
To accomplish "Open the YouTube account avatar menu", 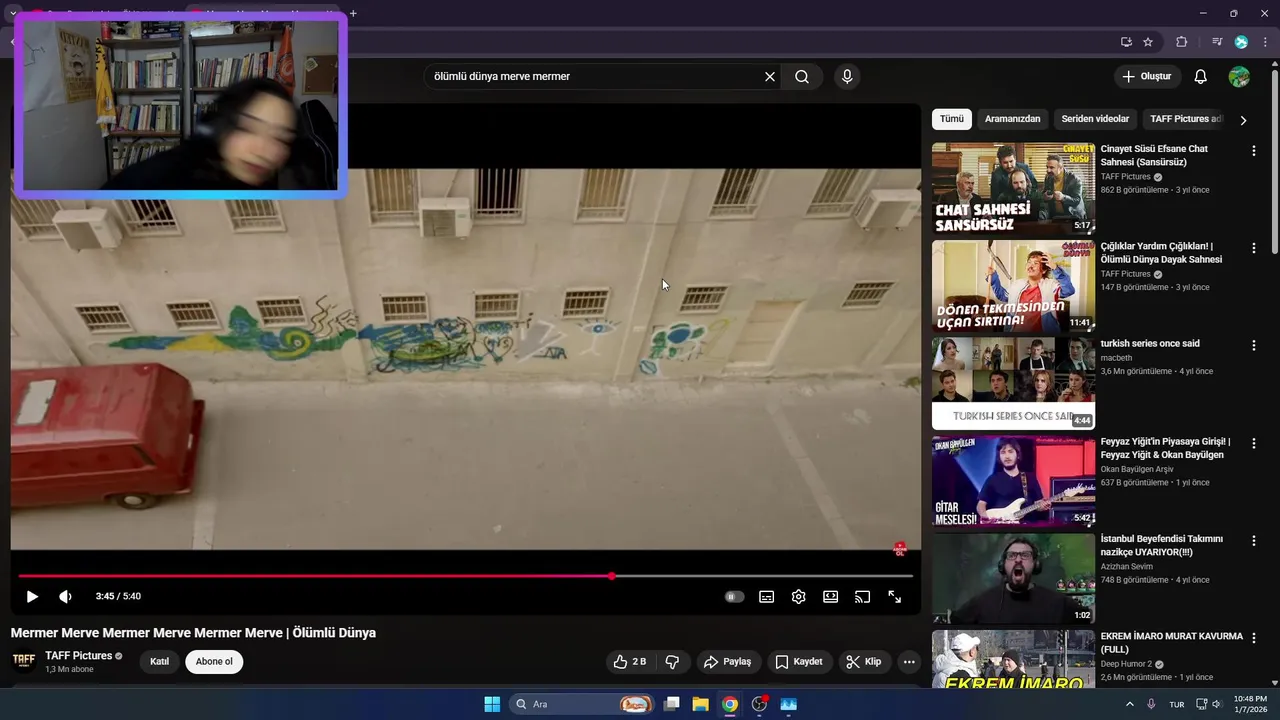I will (x=1239, y=77).
